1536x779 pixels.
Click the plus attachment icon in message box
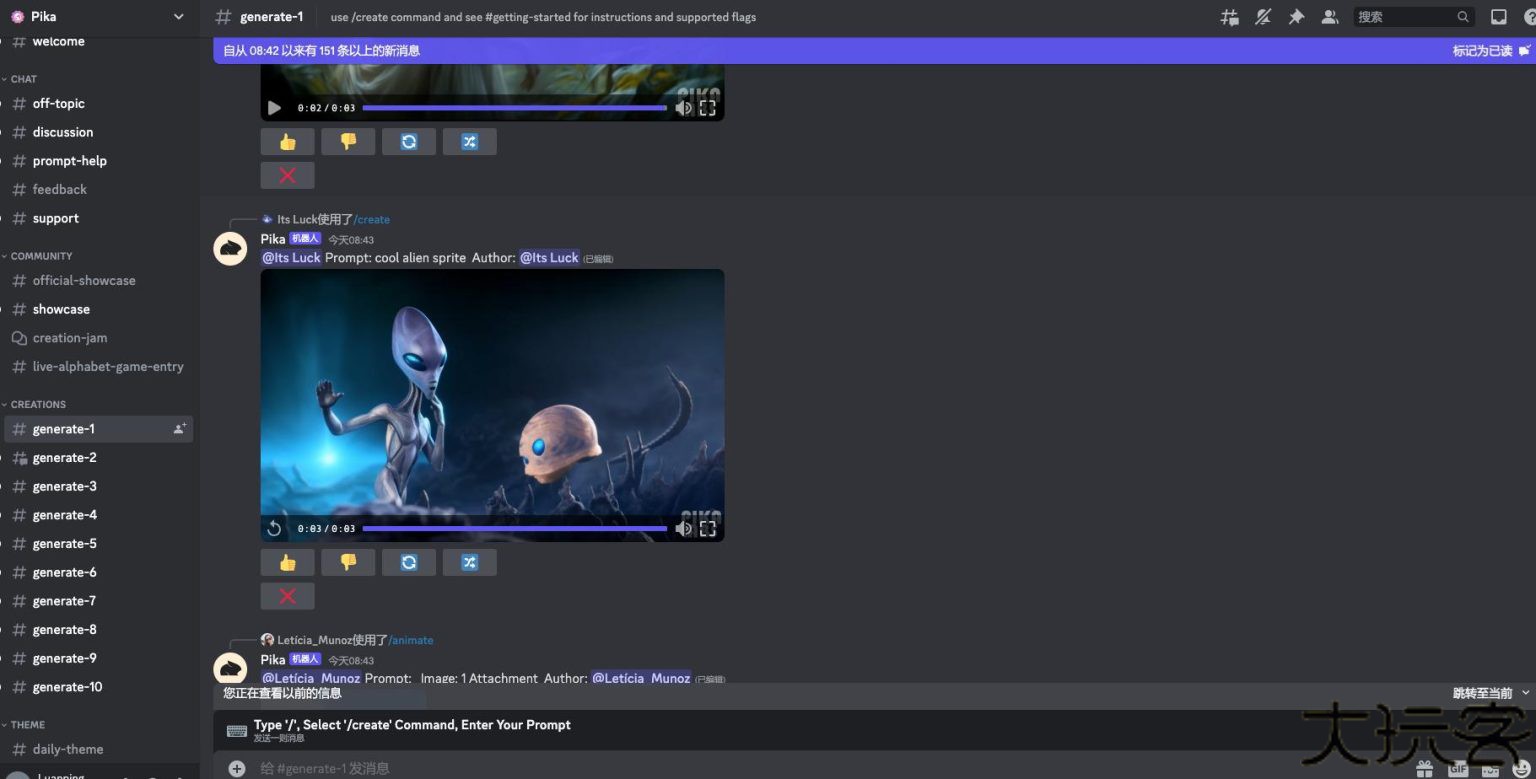pos(237,768)
